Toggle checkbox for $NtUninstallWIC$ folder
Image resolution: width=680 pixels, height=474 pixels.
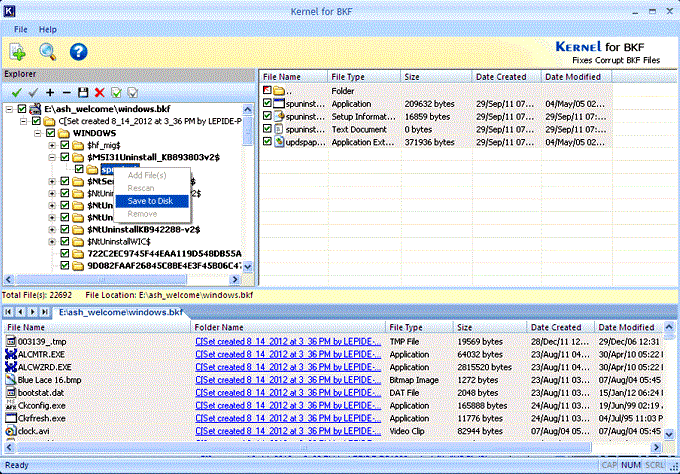(65, 241)
